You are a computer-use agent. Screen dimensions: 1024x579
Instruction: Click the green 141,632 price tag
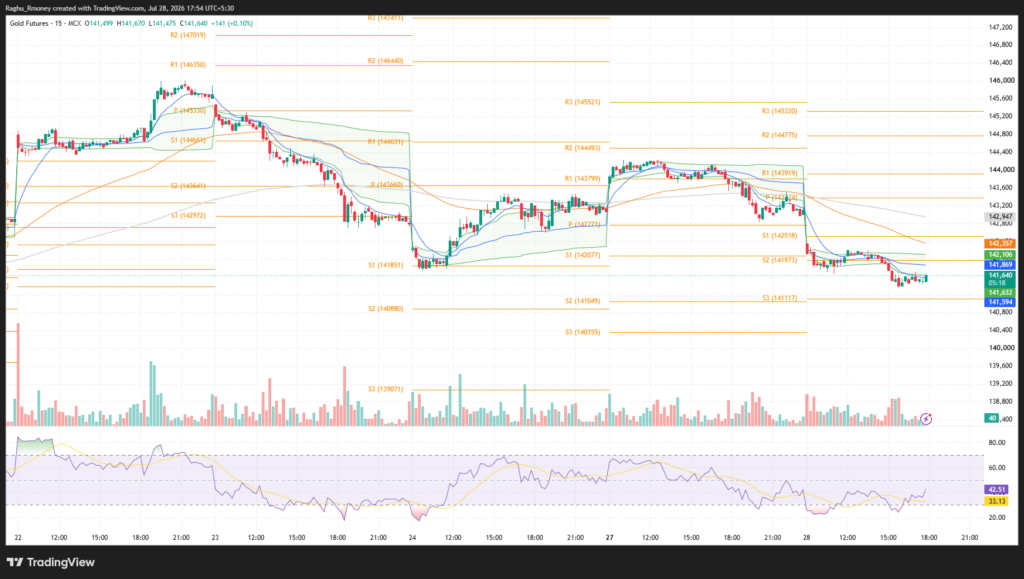coord(1000,292)
